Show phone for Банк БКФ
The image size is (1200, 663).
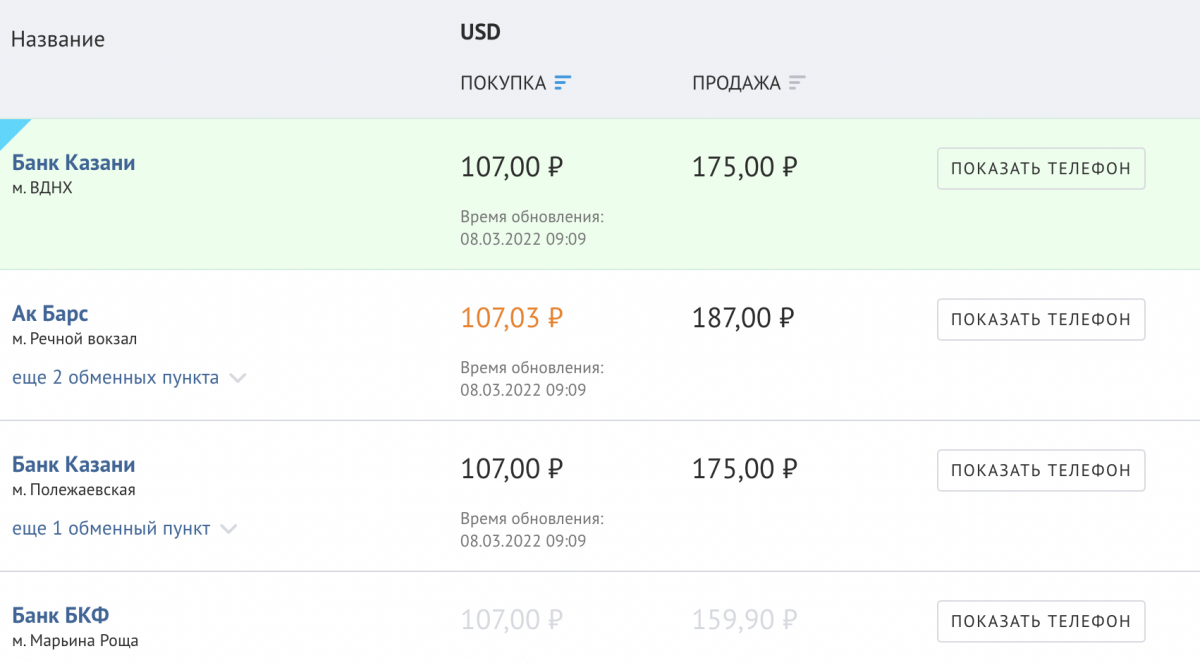click(1040, 621)
